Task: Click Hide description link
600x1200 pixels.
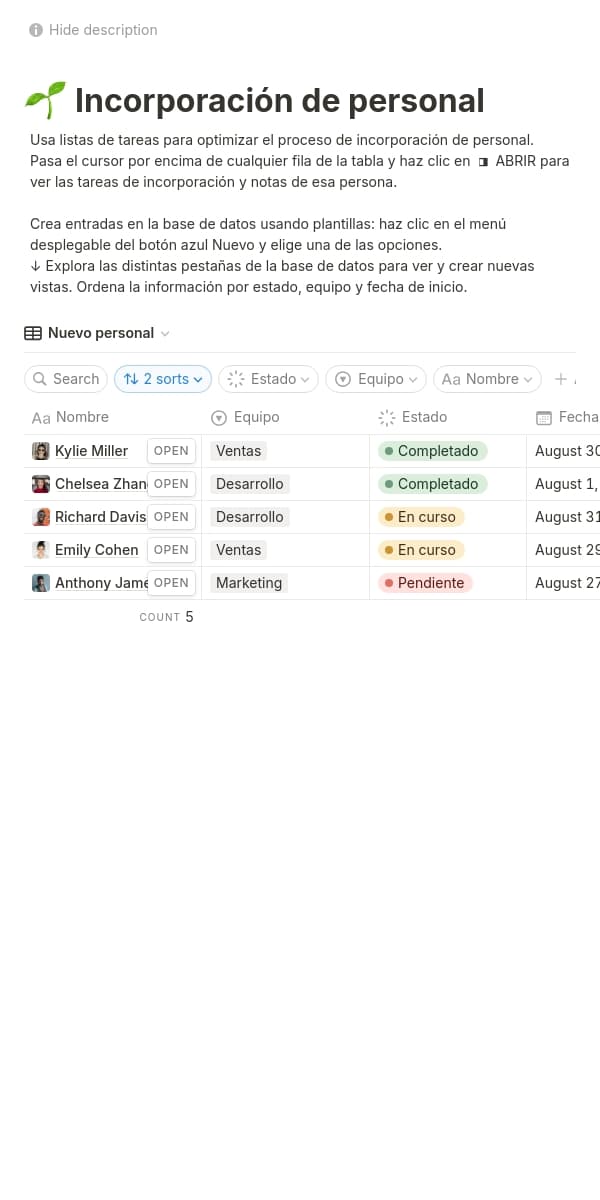Action: click(103, 30)
